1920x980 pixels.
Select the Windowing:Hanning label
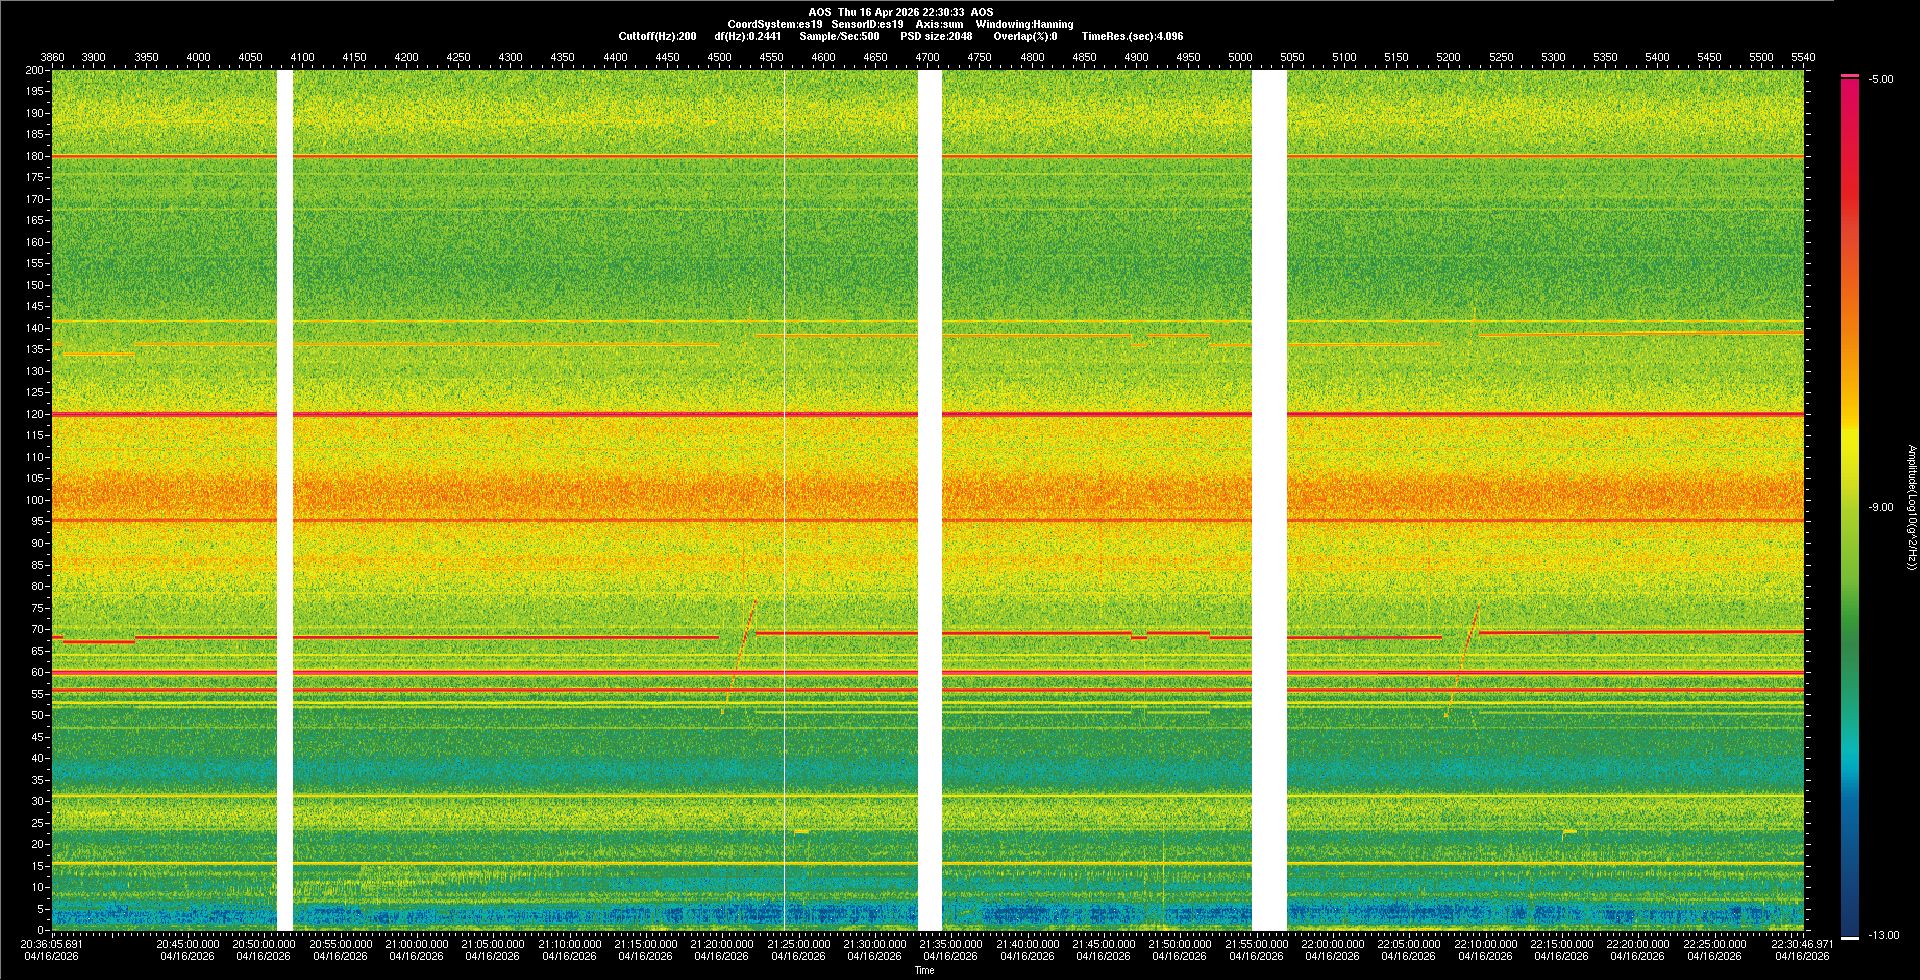click(1024, 24)
